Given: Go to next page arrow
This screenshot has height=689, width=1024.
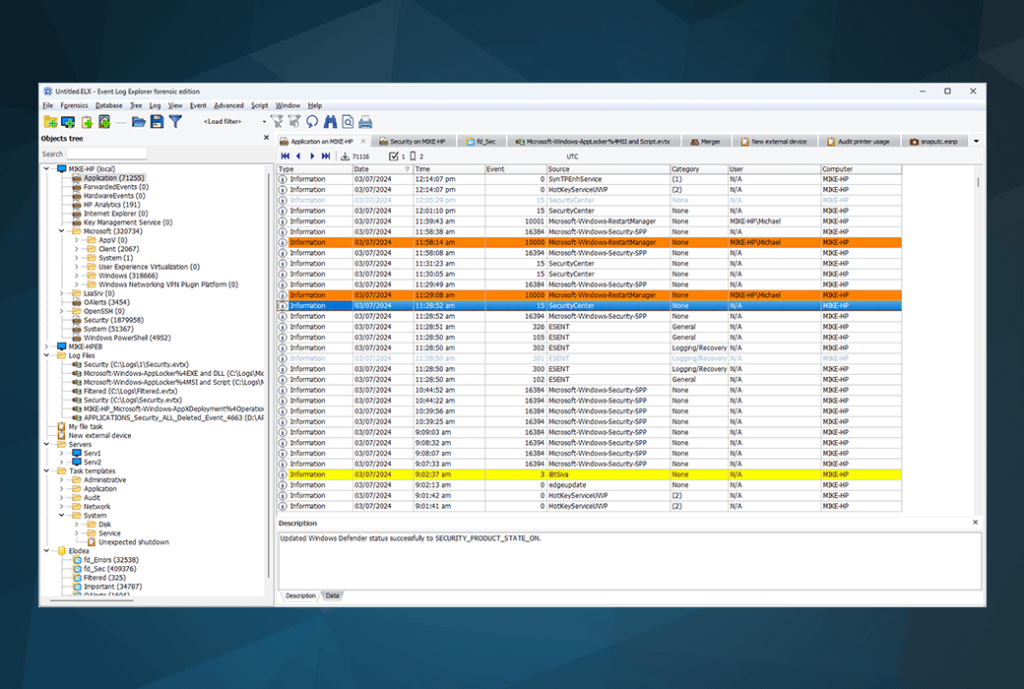Looking at the screenshot, I should pos(312,156).
